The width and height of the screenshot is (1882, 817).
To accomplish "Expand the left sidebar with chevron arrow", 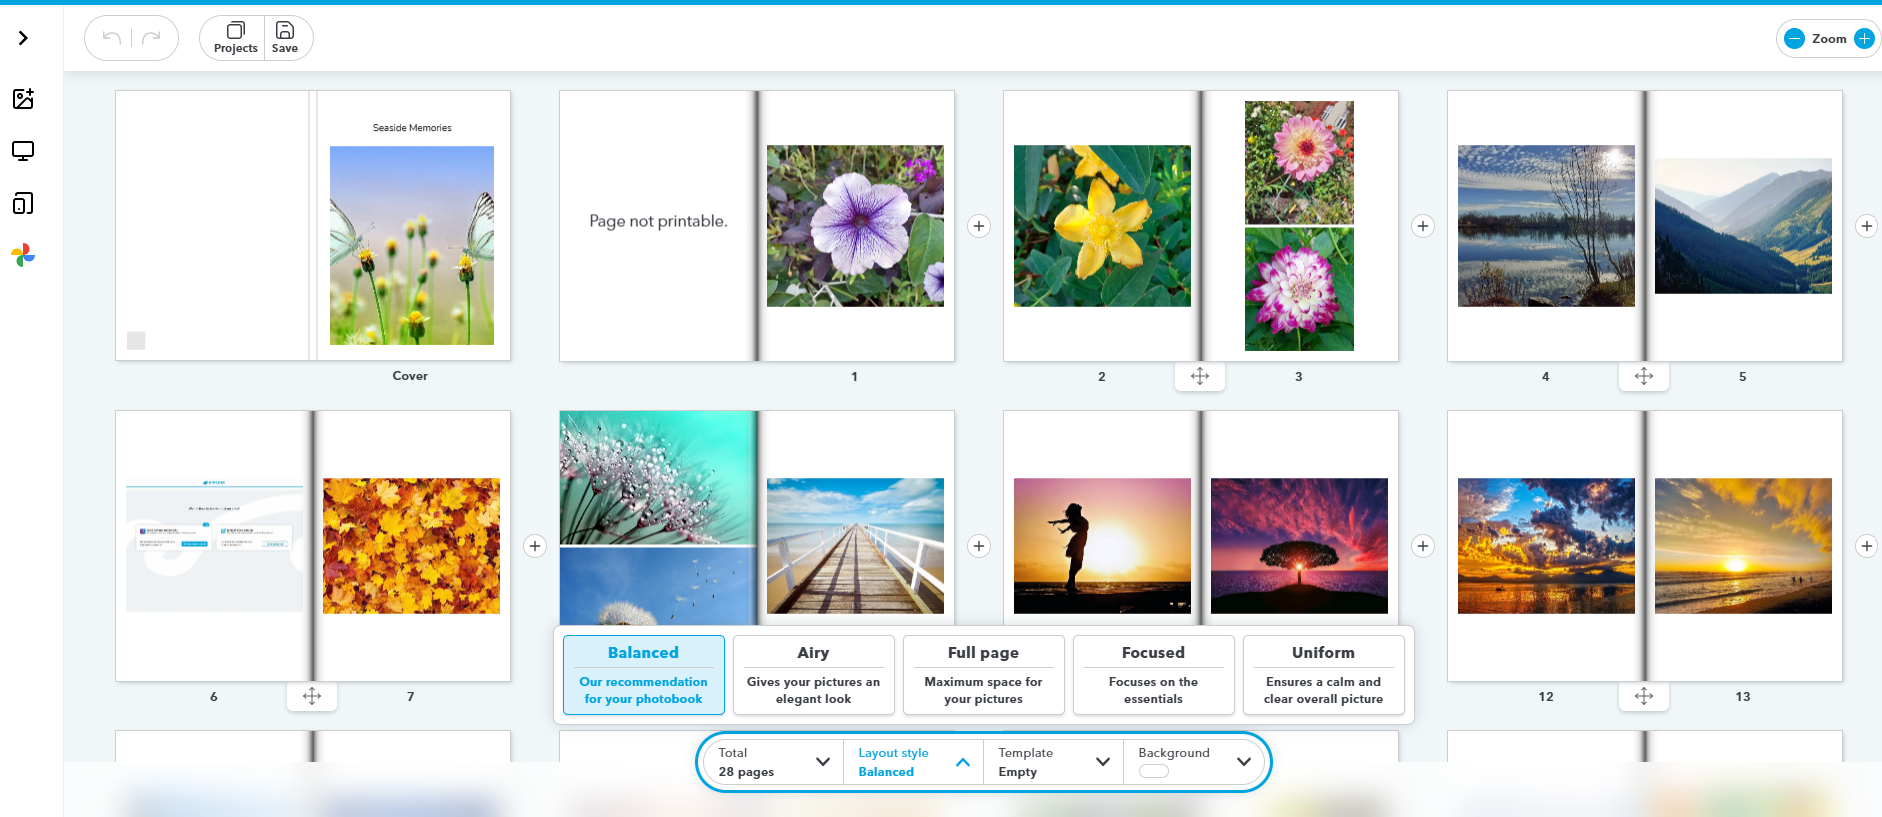I will tap(23, 38).
